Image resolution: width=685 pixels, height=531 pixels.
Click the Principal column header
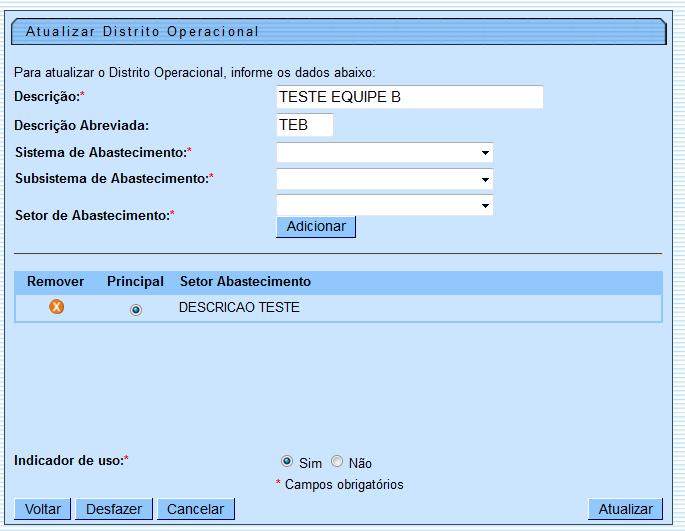tap(136, 282)
